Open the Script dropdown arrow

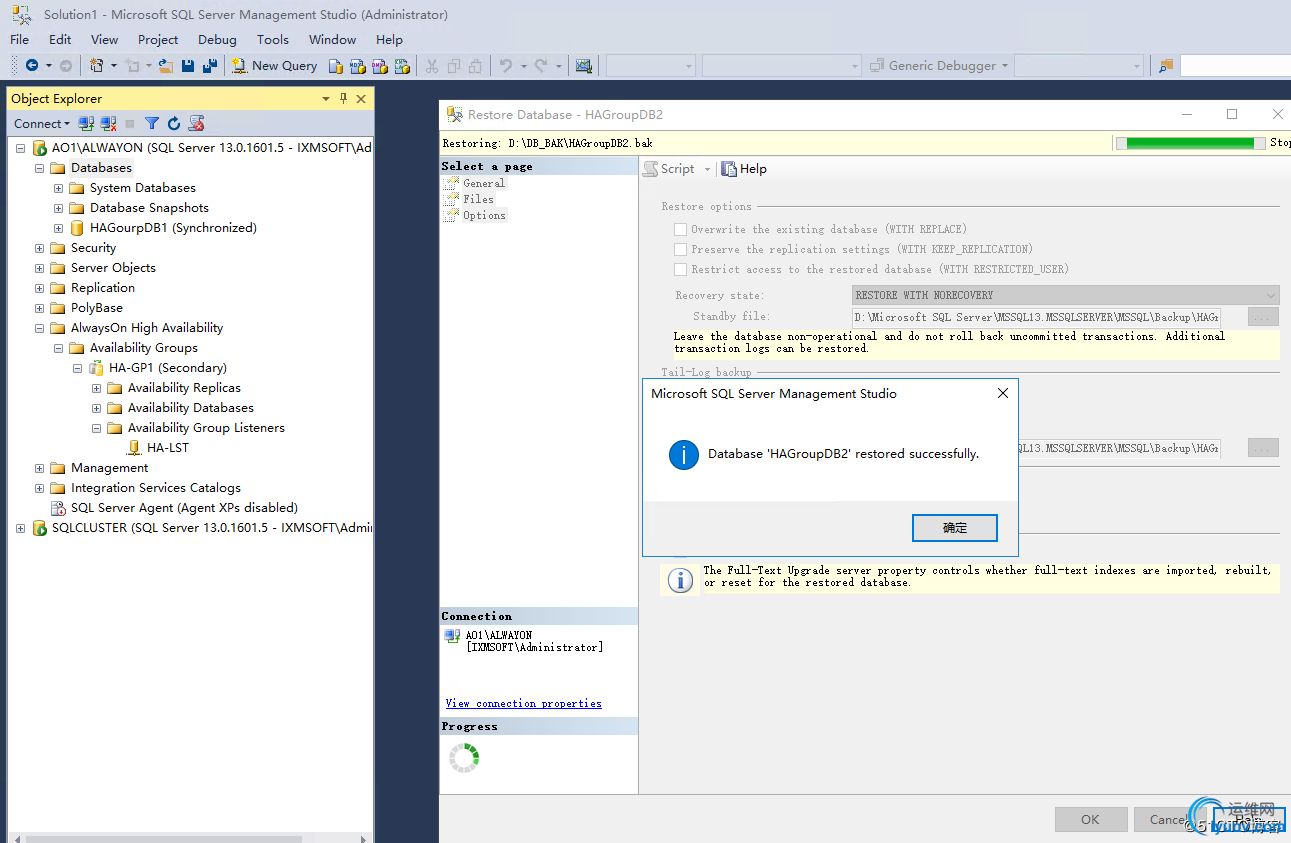click(x=707, y=169)
